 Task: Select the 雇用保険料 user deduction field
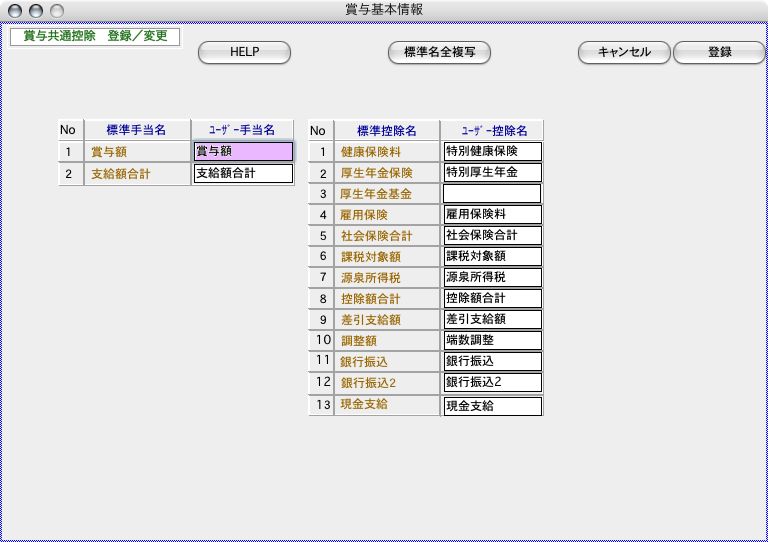(492, 215)
